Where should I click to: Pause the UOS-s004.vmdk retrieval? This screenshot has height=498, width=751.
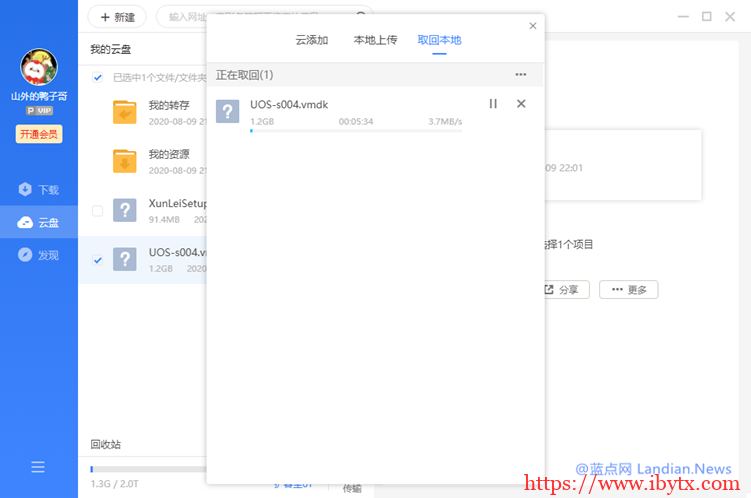click(x=492, y=104)
